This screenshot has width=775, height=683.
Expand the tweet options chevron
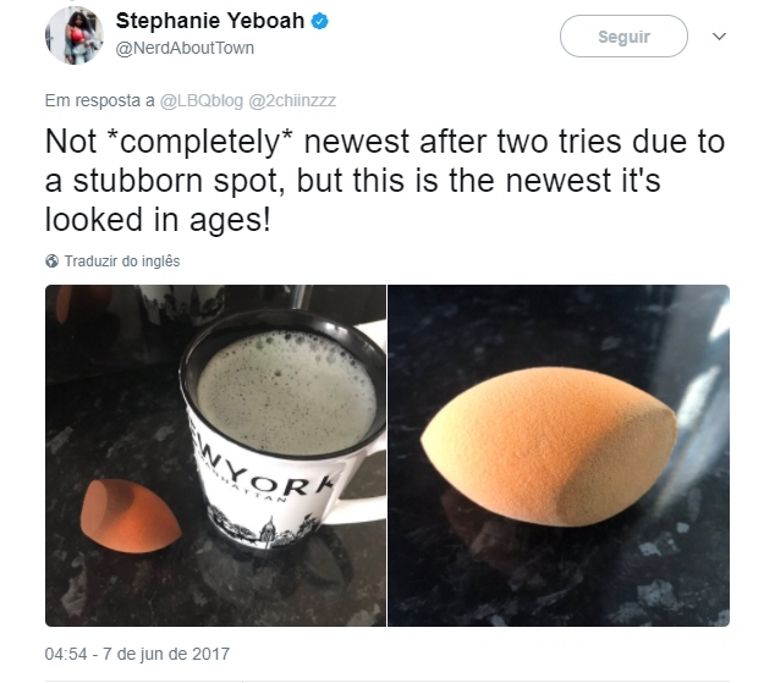[x=719, y=36]
